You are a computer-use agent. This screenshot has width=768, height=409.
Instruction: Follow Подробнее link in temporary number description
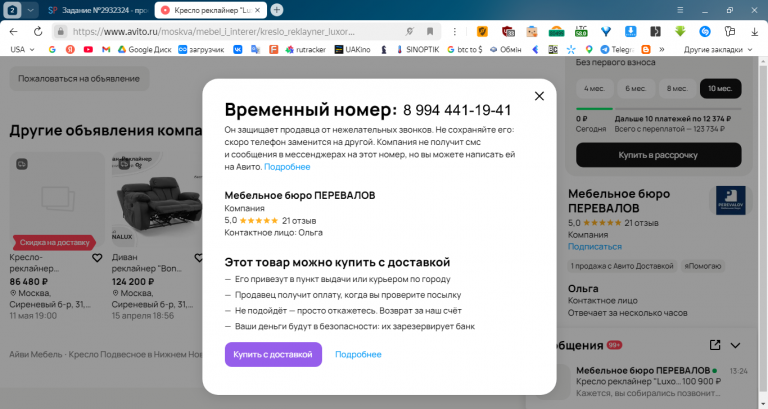pos(287,167)
